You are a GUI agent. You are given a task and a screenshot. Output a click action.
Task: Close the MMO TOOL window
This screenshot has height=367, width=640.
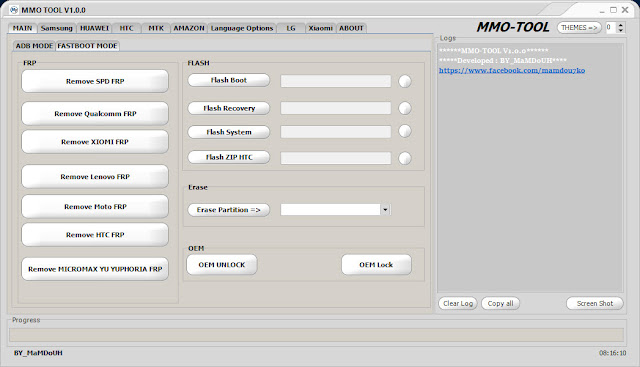[x=625, y=10]
